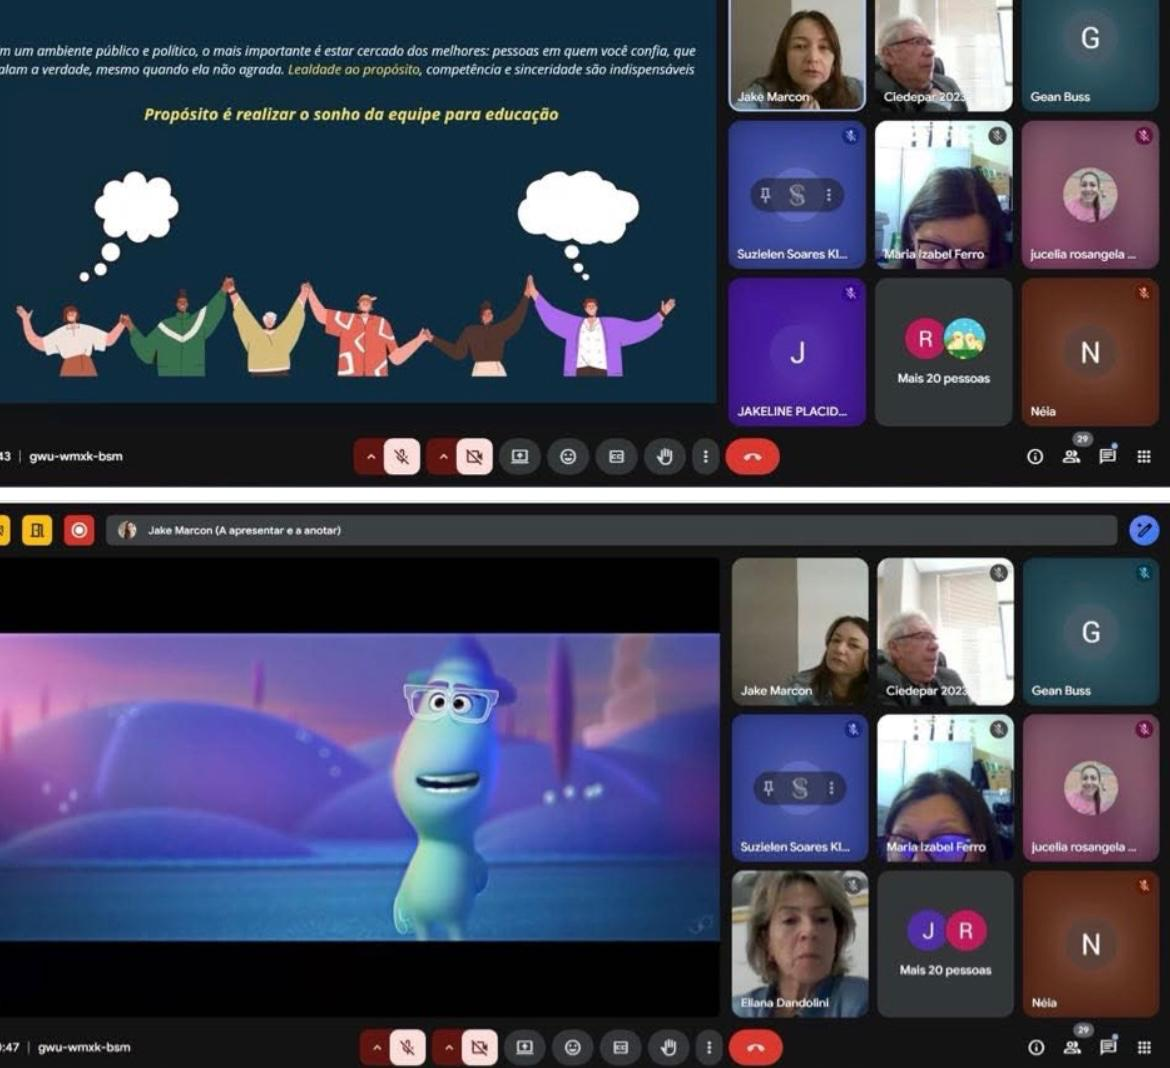This screenshot has height=1068, width=1170.
Task: Click the meeting code gwu-wmxk-bsm in the upper call
Action: click(75, 456)
